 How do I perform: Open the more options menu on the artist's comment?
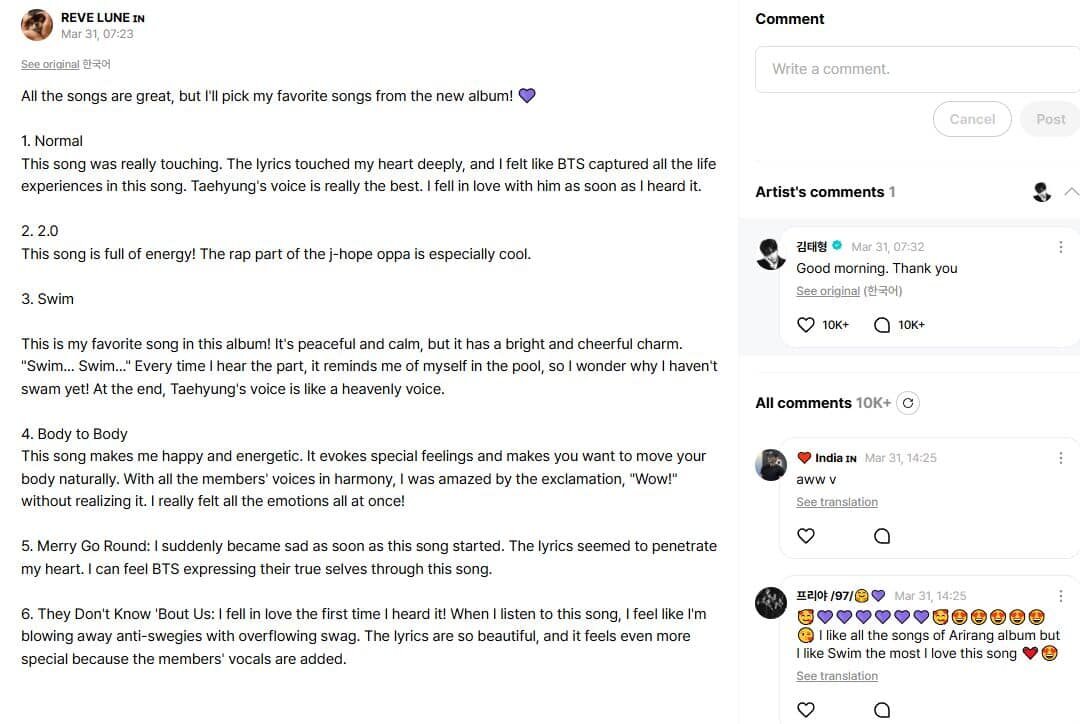pos(1061,247)
